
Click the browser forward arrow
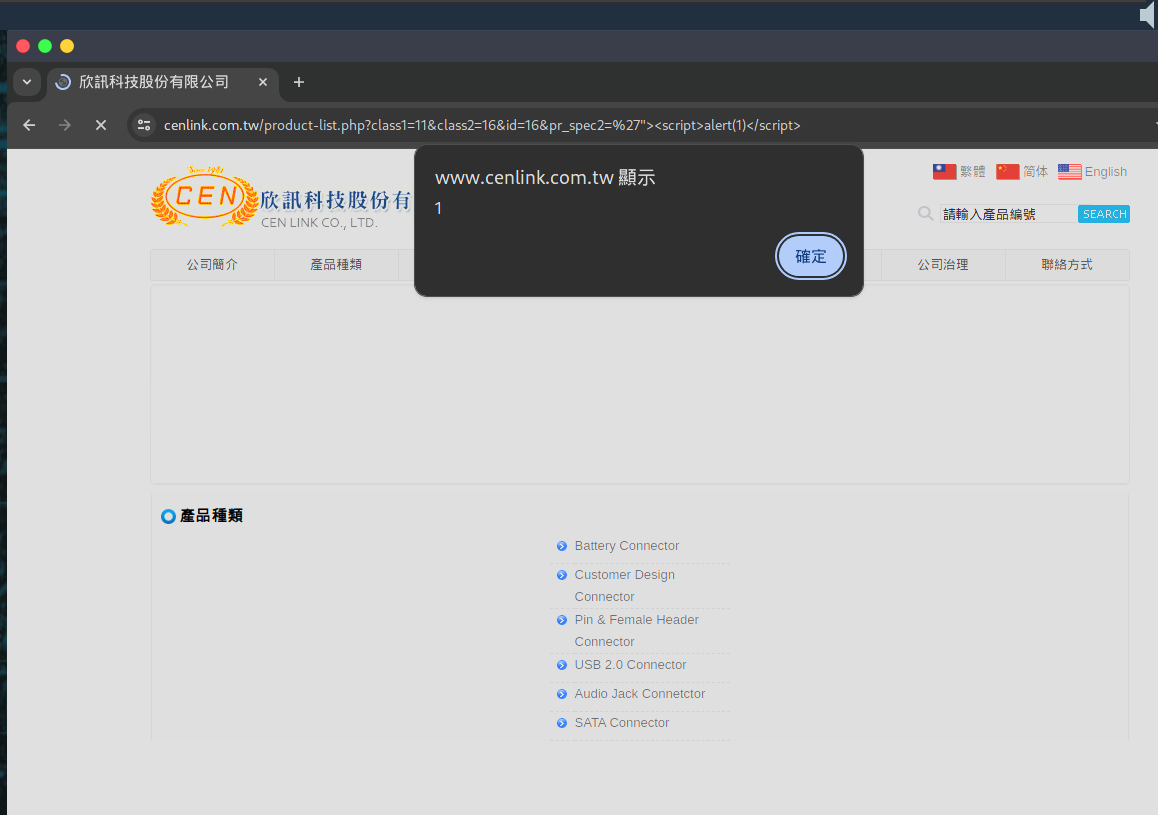(x=65, y=125)
